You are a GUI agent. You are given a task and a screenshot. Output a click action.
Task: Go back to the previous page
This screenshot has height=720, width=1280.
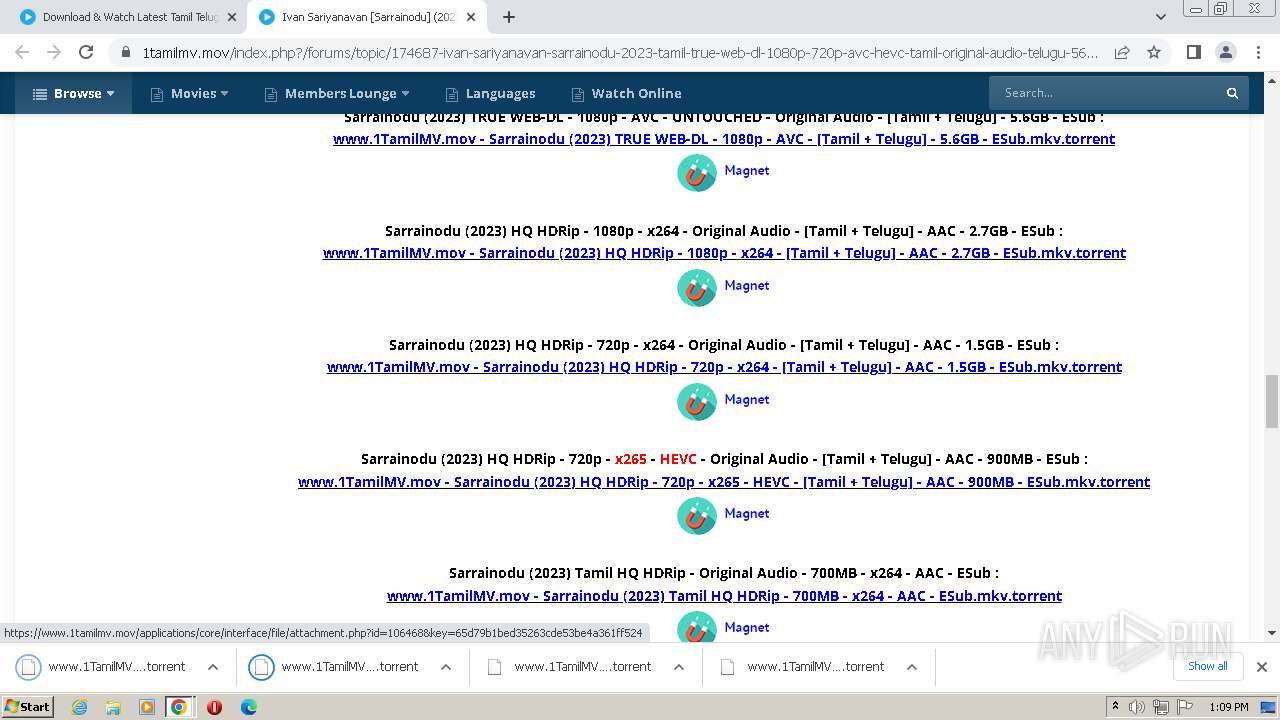click(x=22, y=52)
